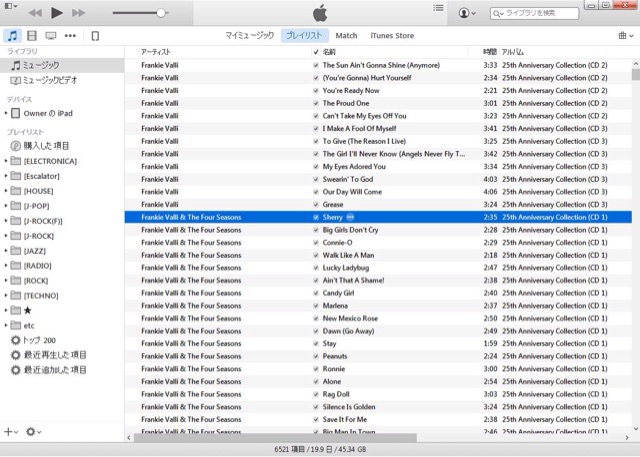Uncheck Can't Take My Eyes Off You
640x457 pixels.
click(316, 116)
